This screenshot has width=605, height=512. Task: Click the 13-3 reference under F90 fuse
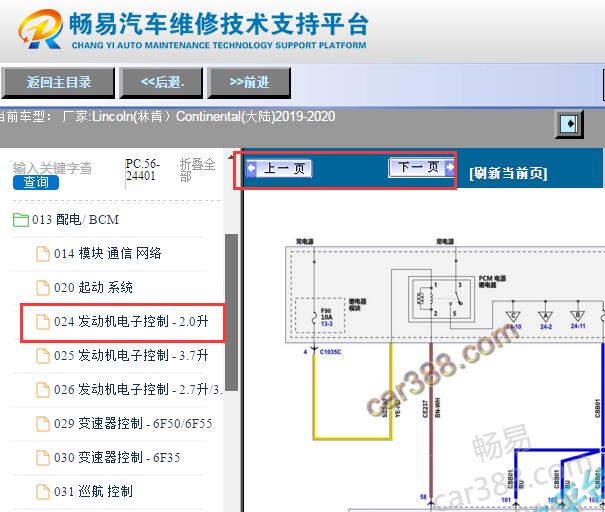(x=326, y=323)
